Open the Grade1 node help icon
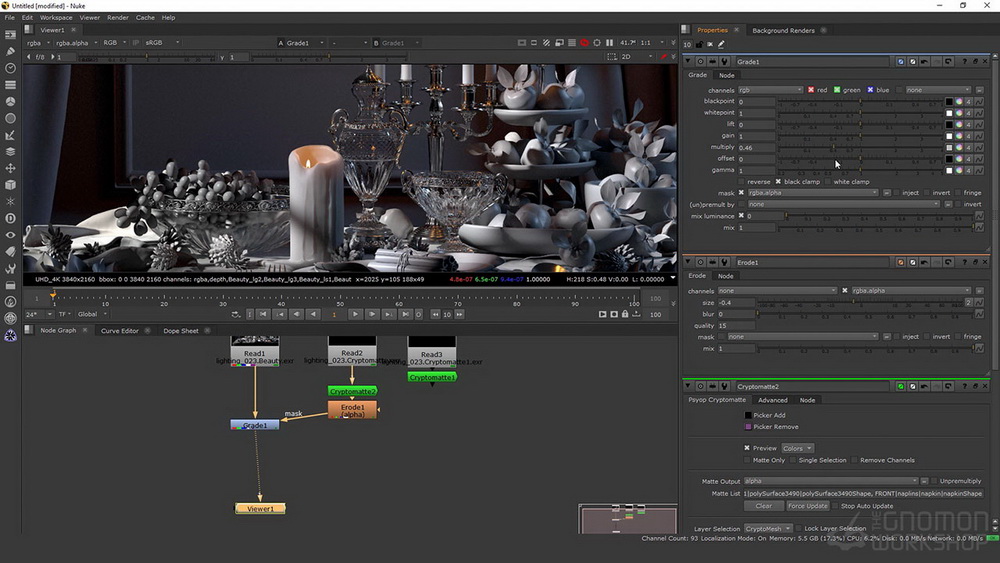 [x=964, y=62]
